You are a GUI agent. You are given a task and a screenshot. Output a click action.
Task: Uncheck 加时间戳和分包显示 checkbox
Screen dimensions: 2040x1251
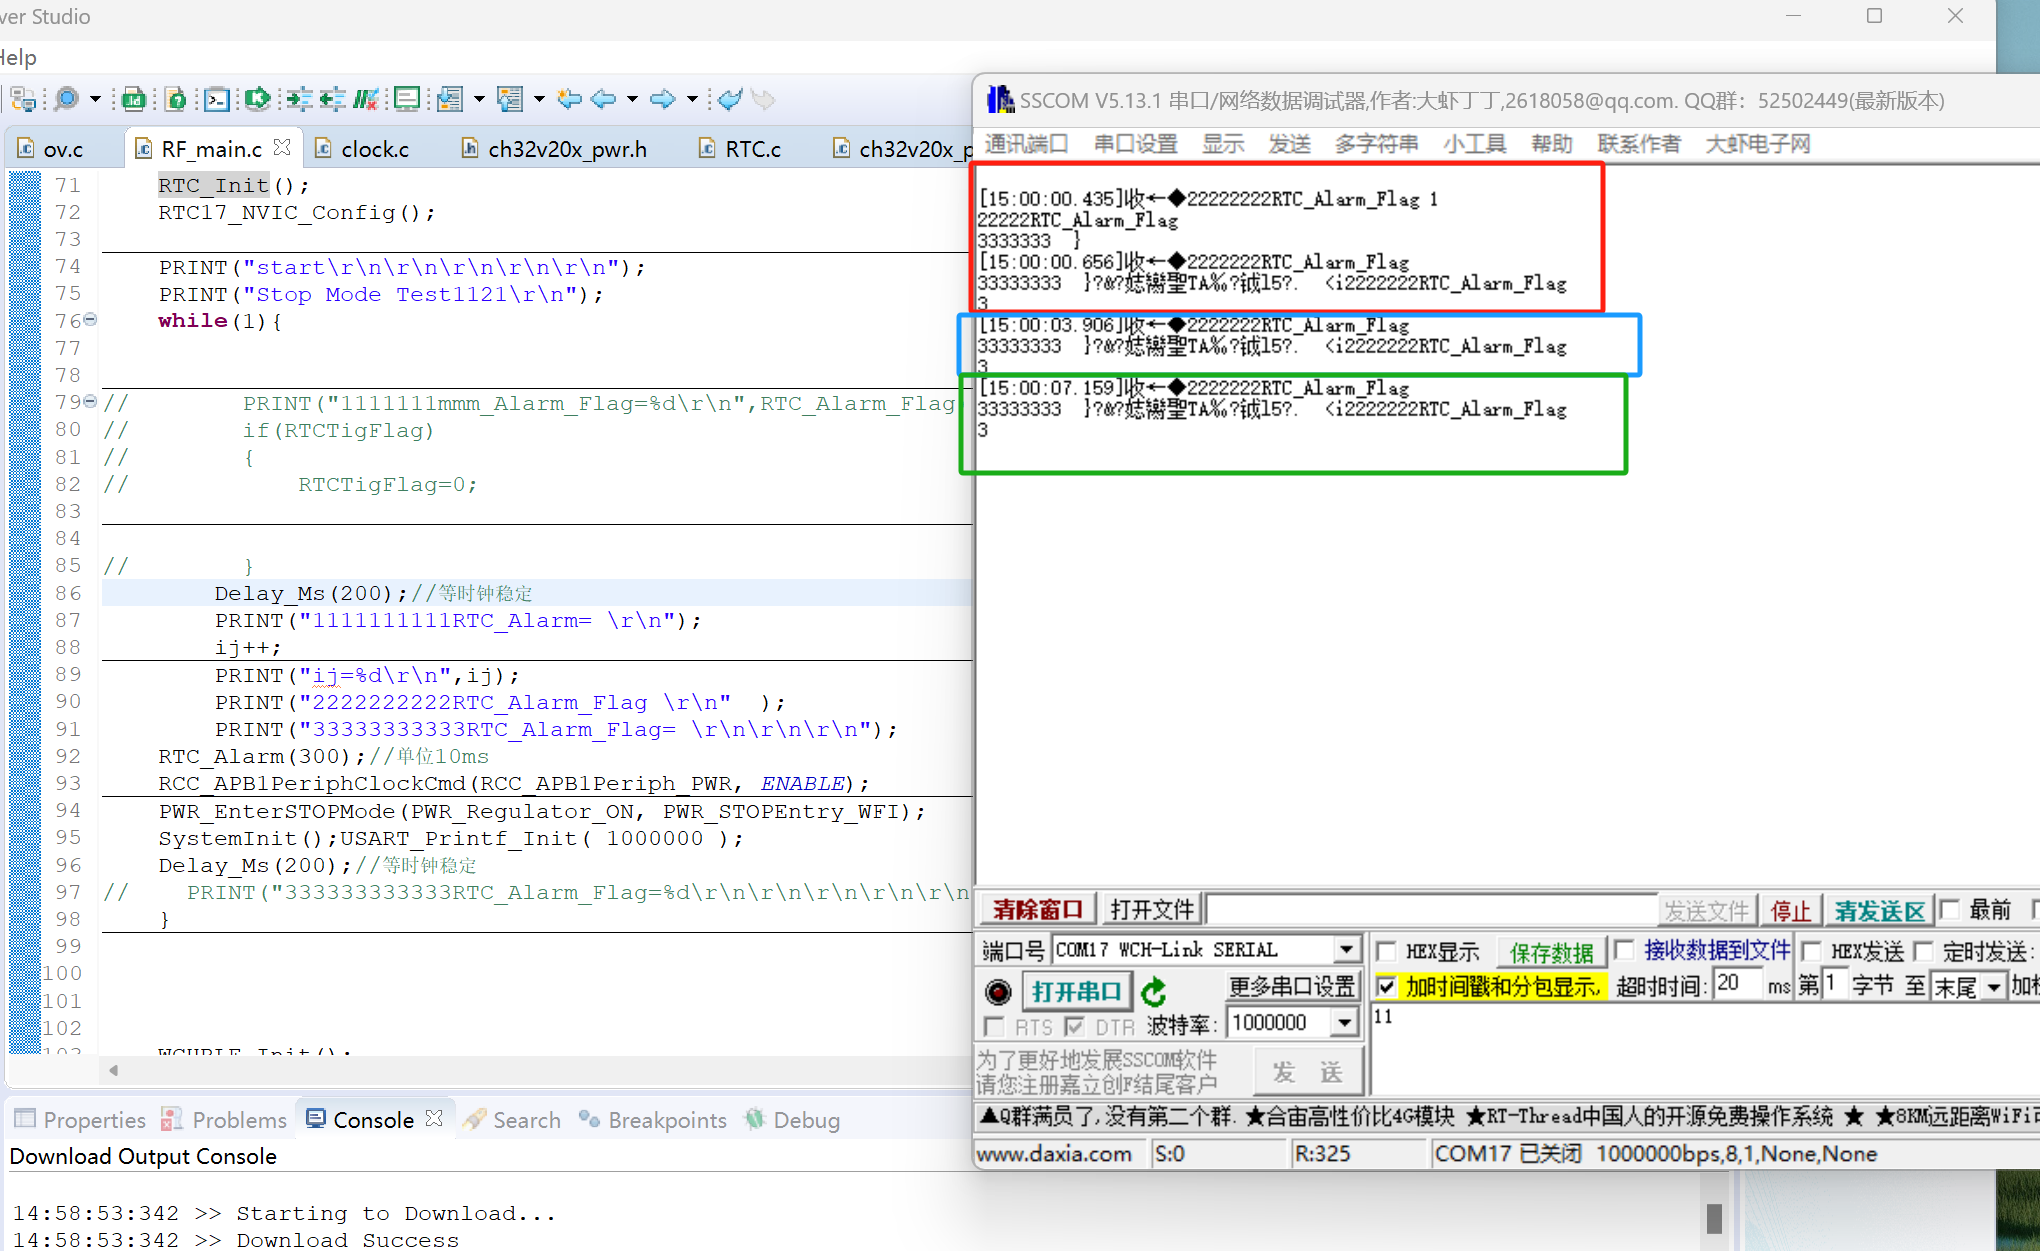[1387, 987]
